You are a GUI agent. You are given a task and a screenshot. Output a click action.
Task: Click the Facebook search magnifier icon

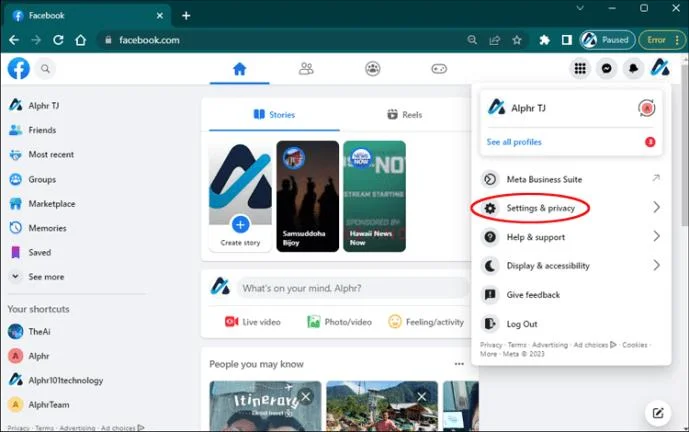[45, 69]
